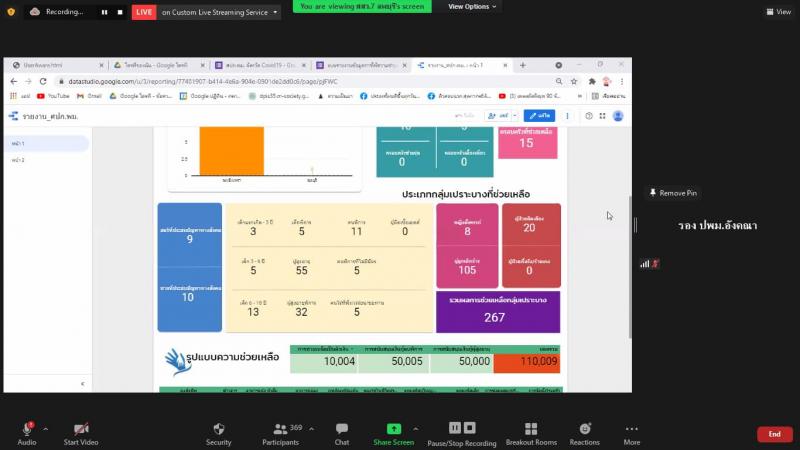Image resolution: width=800 pixels, height=450 pixels.
Task: Open Data Studio more options dots
Action: pyautogui.click(x=567, y=116)
